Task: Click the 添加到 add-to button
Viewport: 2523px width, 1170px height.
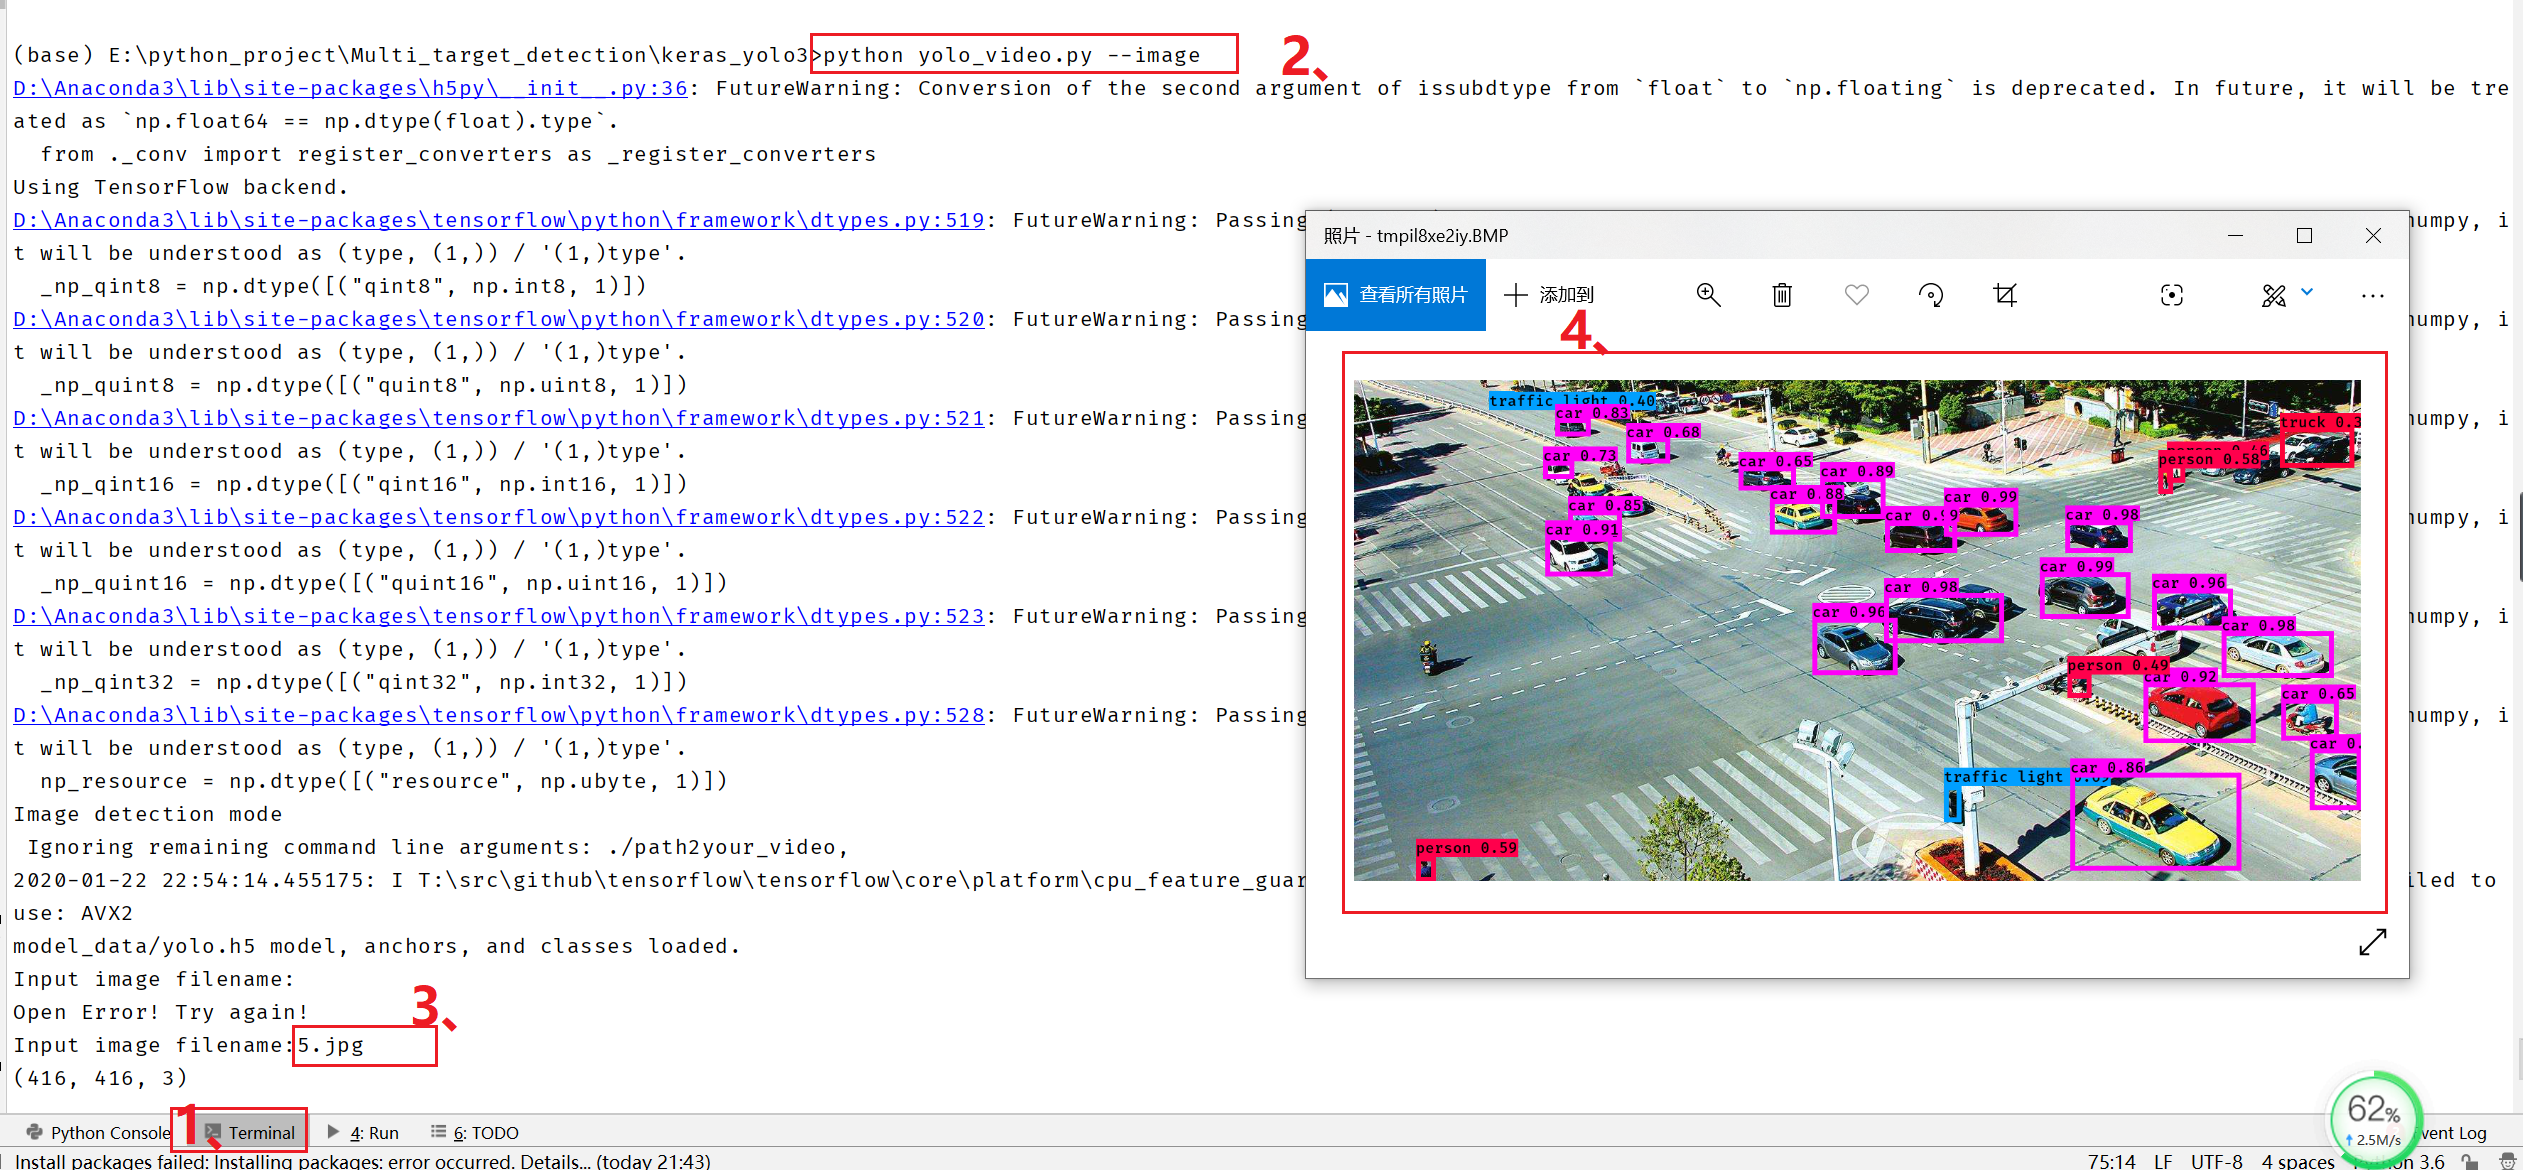Action: (x=1550, y=295)
